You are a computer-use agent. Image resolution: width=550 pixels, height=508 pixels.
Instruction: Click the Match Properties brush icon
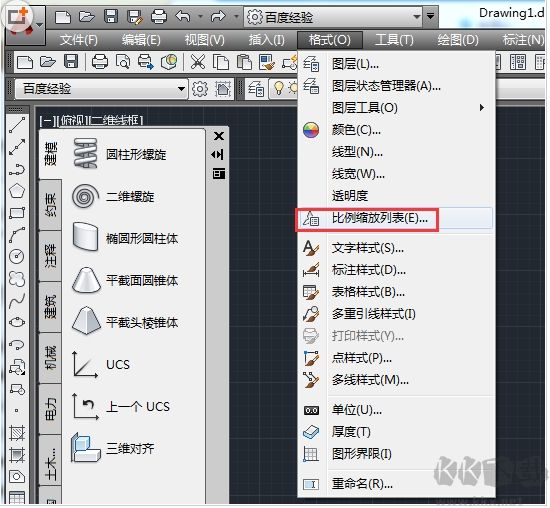coord(267,62)
